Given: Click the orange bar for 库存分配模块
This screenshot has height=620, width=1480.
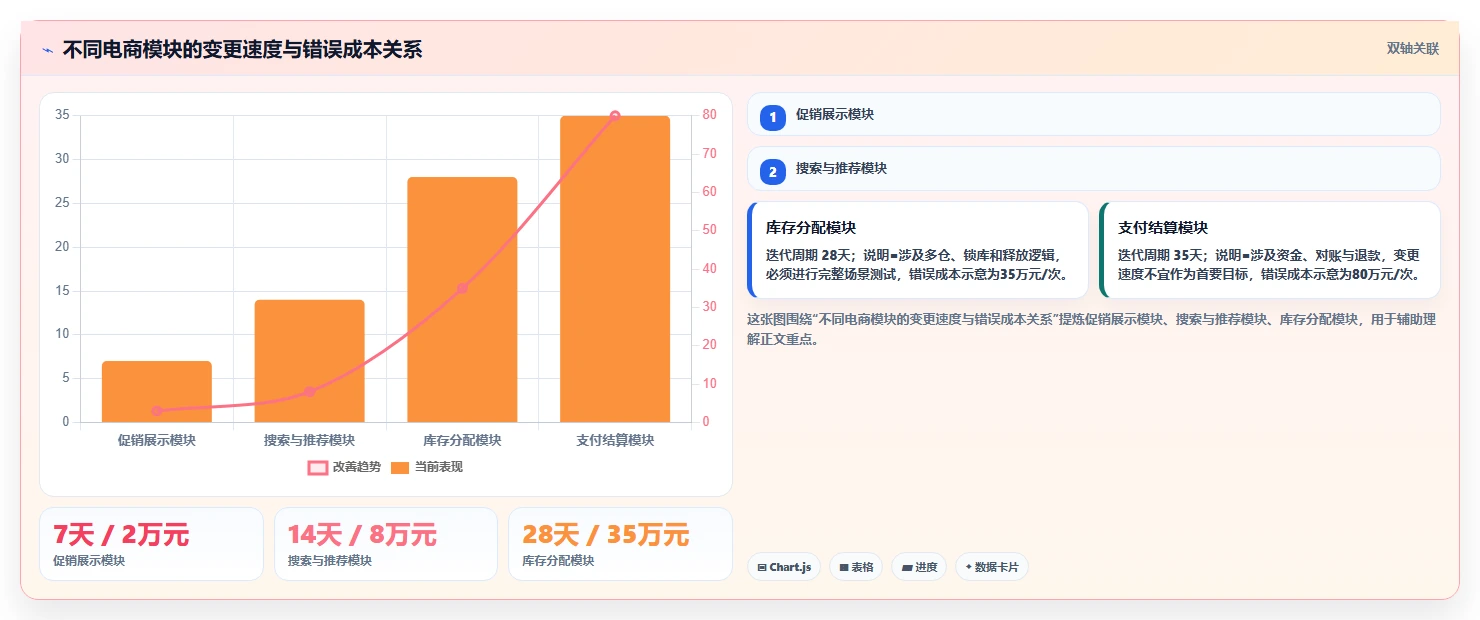Looking at the screenshot, I should tap(462, 299).
